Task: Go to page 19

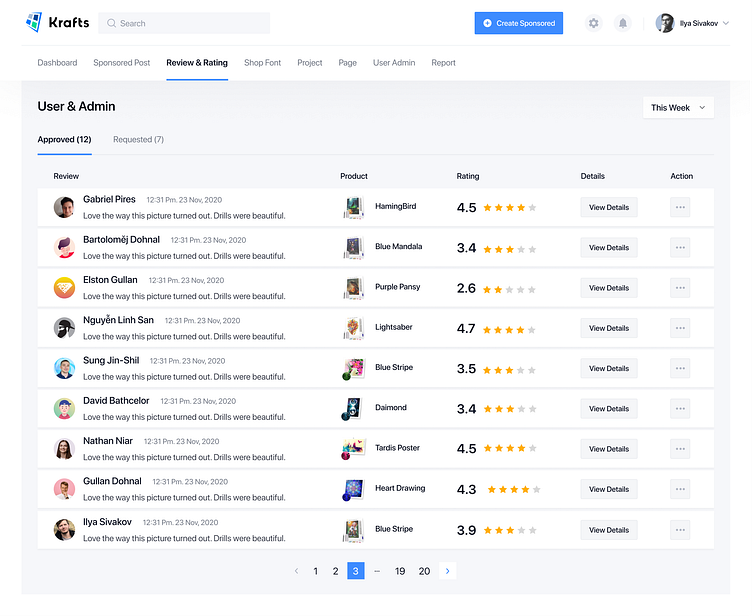Action: 400,571
